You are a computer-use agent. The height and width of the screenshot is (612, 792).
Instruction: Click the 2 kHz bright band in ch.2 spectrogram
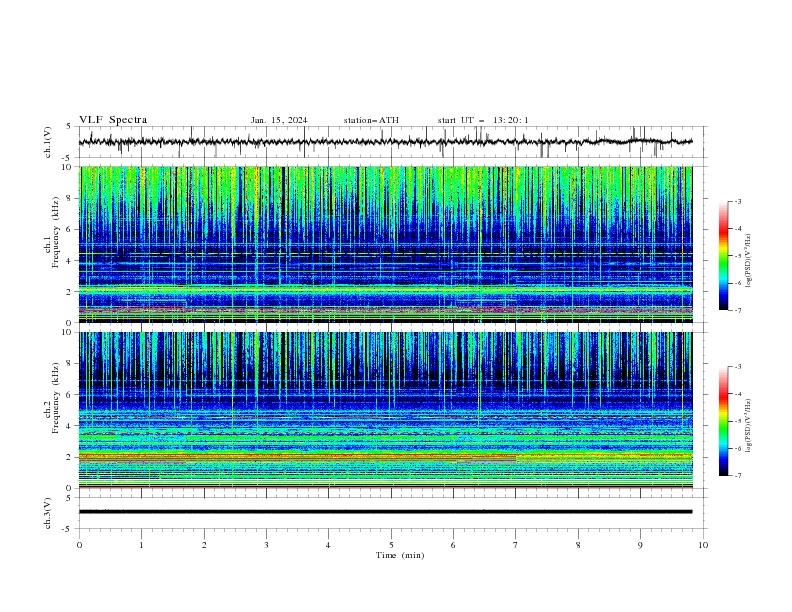(386, 457)
